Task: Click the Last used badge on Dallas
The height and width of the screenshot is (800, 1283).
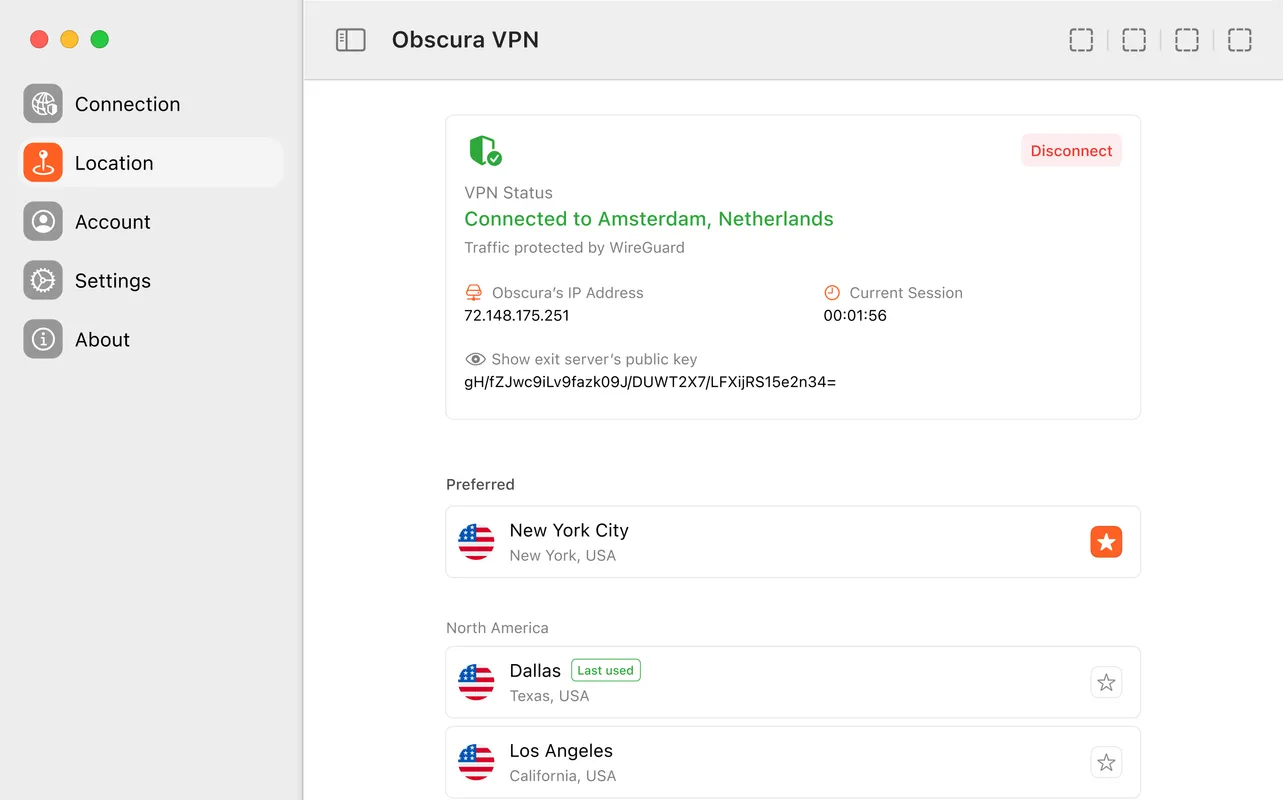Action: [x=605, y=670]
